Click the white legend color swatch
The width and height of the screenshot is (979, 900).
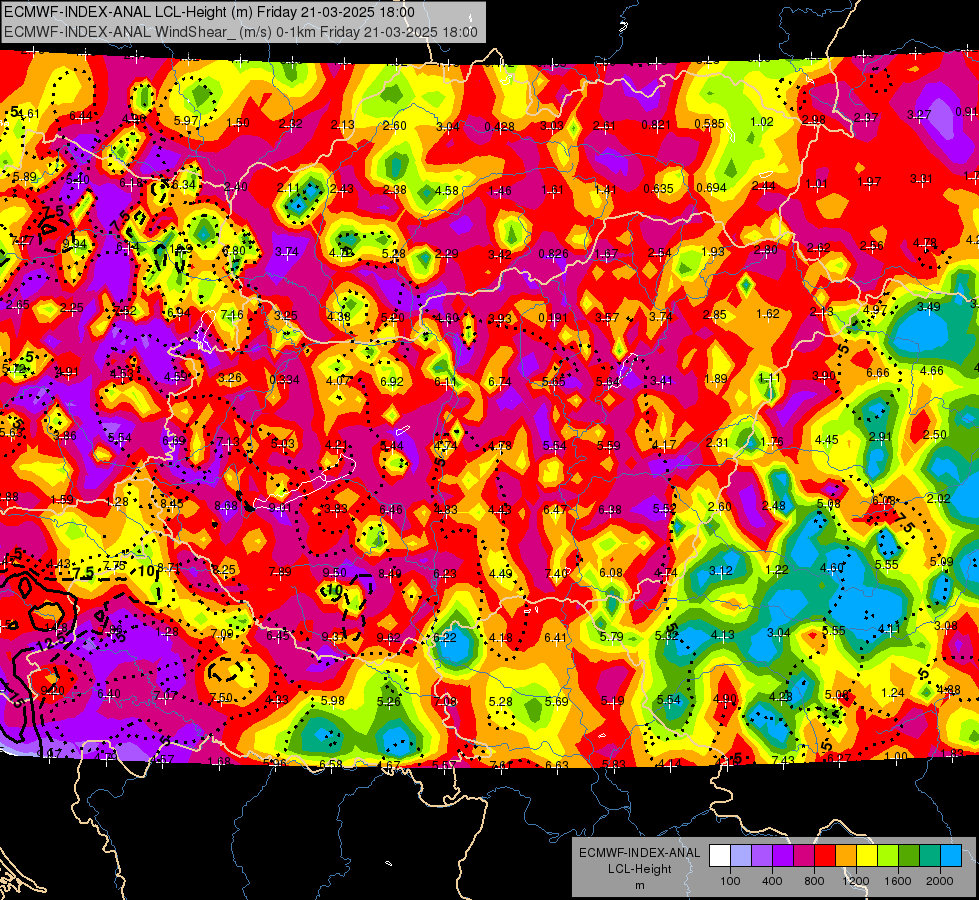pyautogui.click(x=720, y=856)
